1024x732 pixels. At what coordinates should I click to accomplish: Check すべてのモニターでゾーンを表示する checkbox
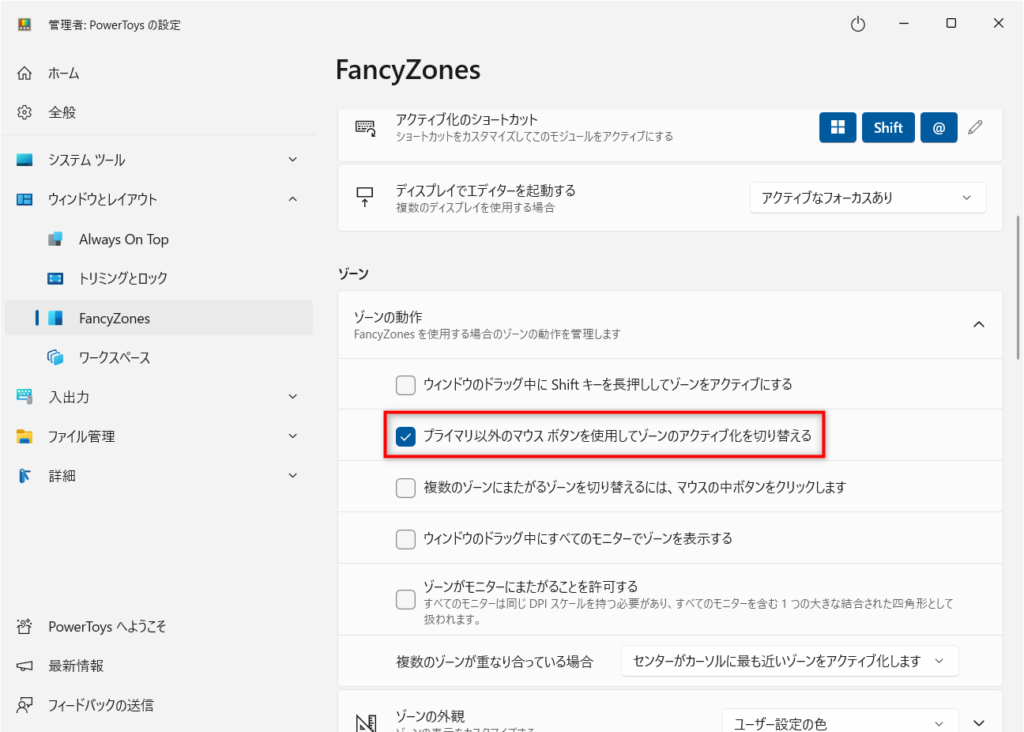[405, 539]
